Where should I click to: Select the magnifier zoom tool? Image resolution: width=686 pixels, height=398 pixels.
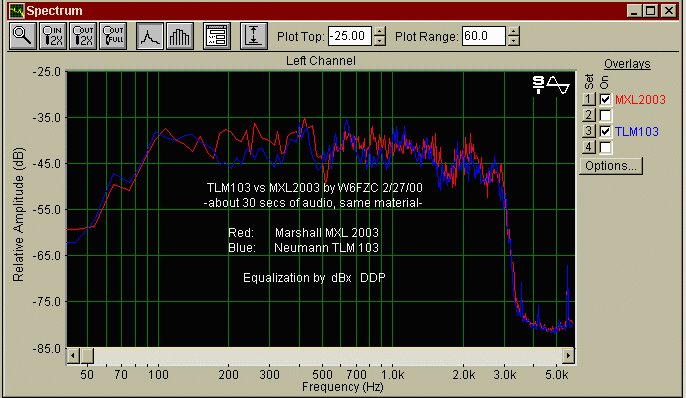23,36
